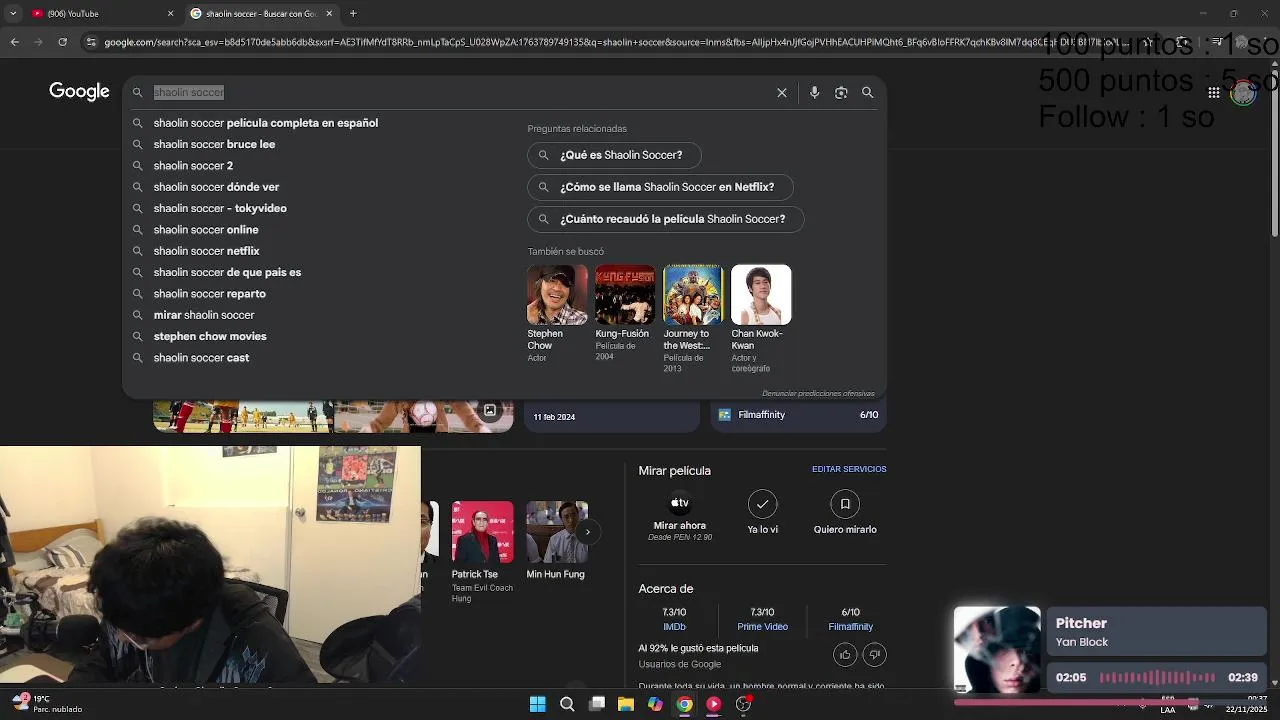Open the Google apps grid
The height and width of the screenshot is (720, 1280).
pos(1213,92)
